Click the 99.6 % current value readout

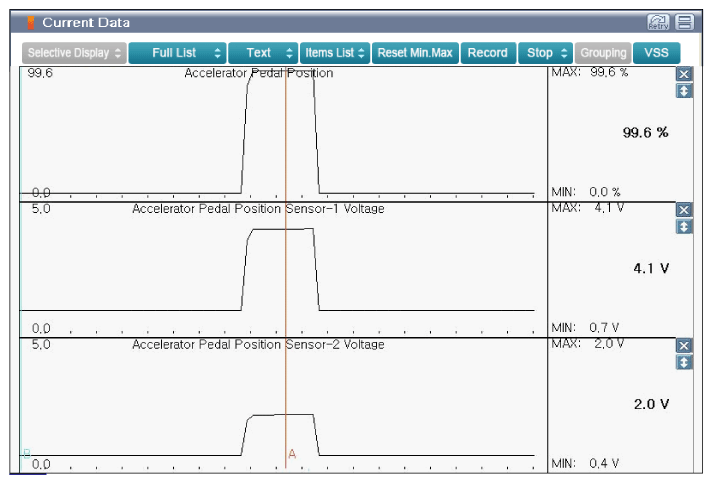pyautogui.click(x=645, y=133)
